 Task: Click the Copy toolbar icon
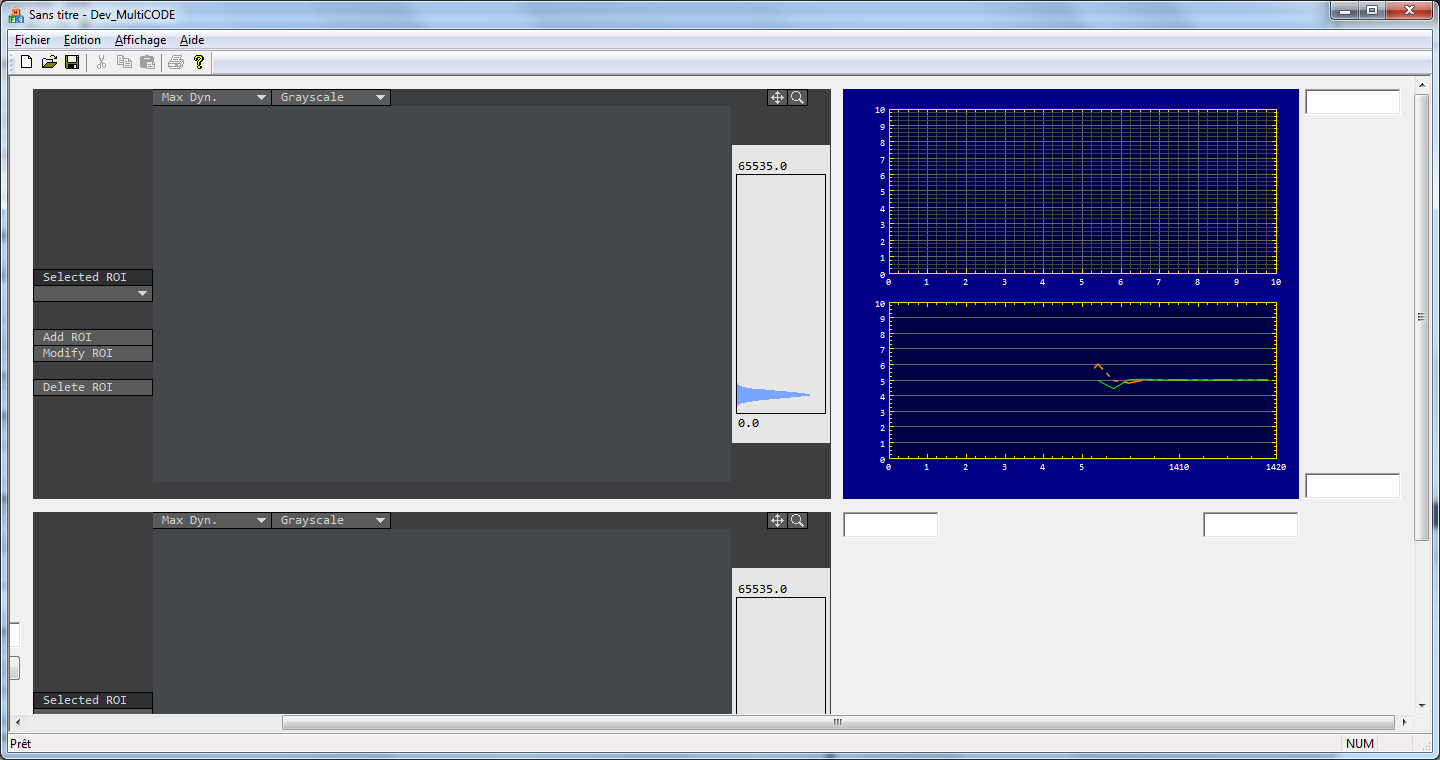[x=124, y=62]
